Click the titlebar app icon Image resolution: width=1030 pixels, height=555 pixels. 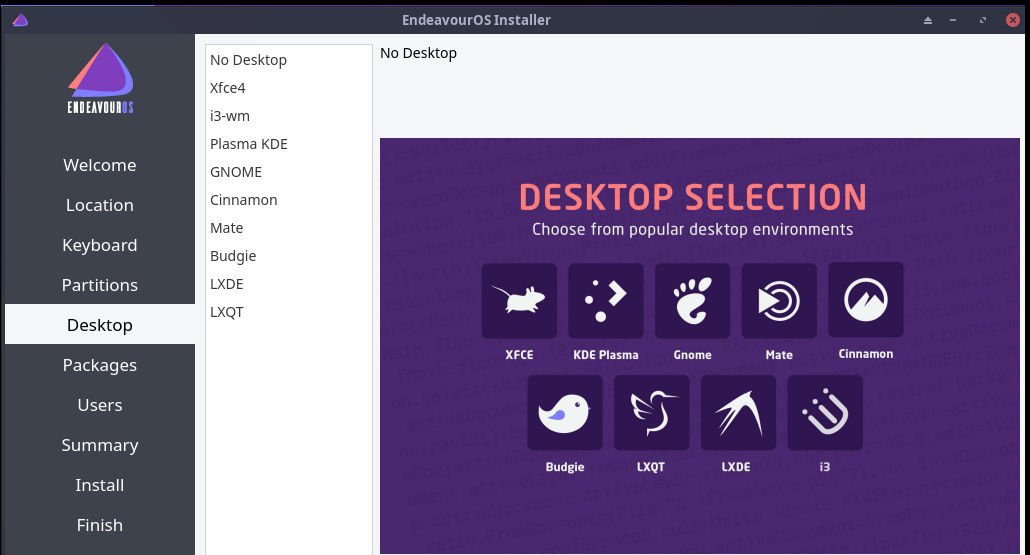click(x=20, y=20)
